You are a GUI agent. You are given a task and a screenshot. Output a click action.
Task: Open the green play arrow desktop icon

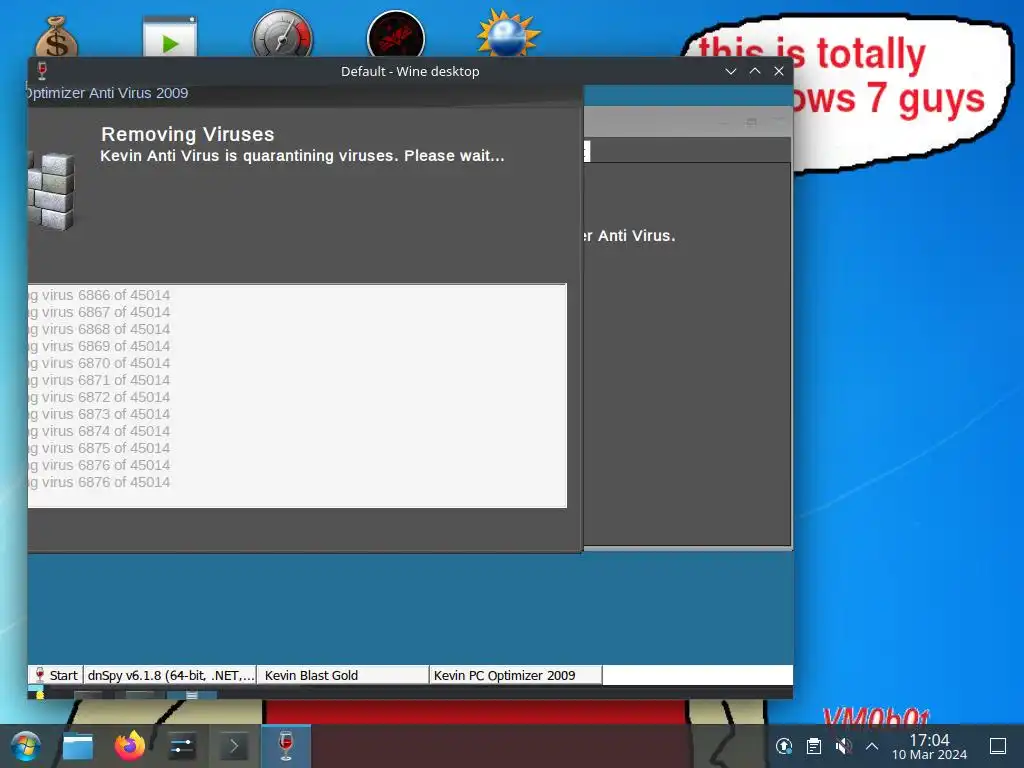point(170,37)
